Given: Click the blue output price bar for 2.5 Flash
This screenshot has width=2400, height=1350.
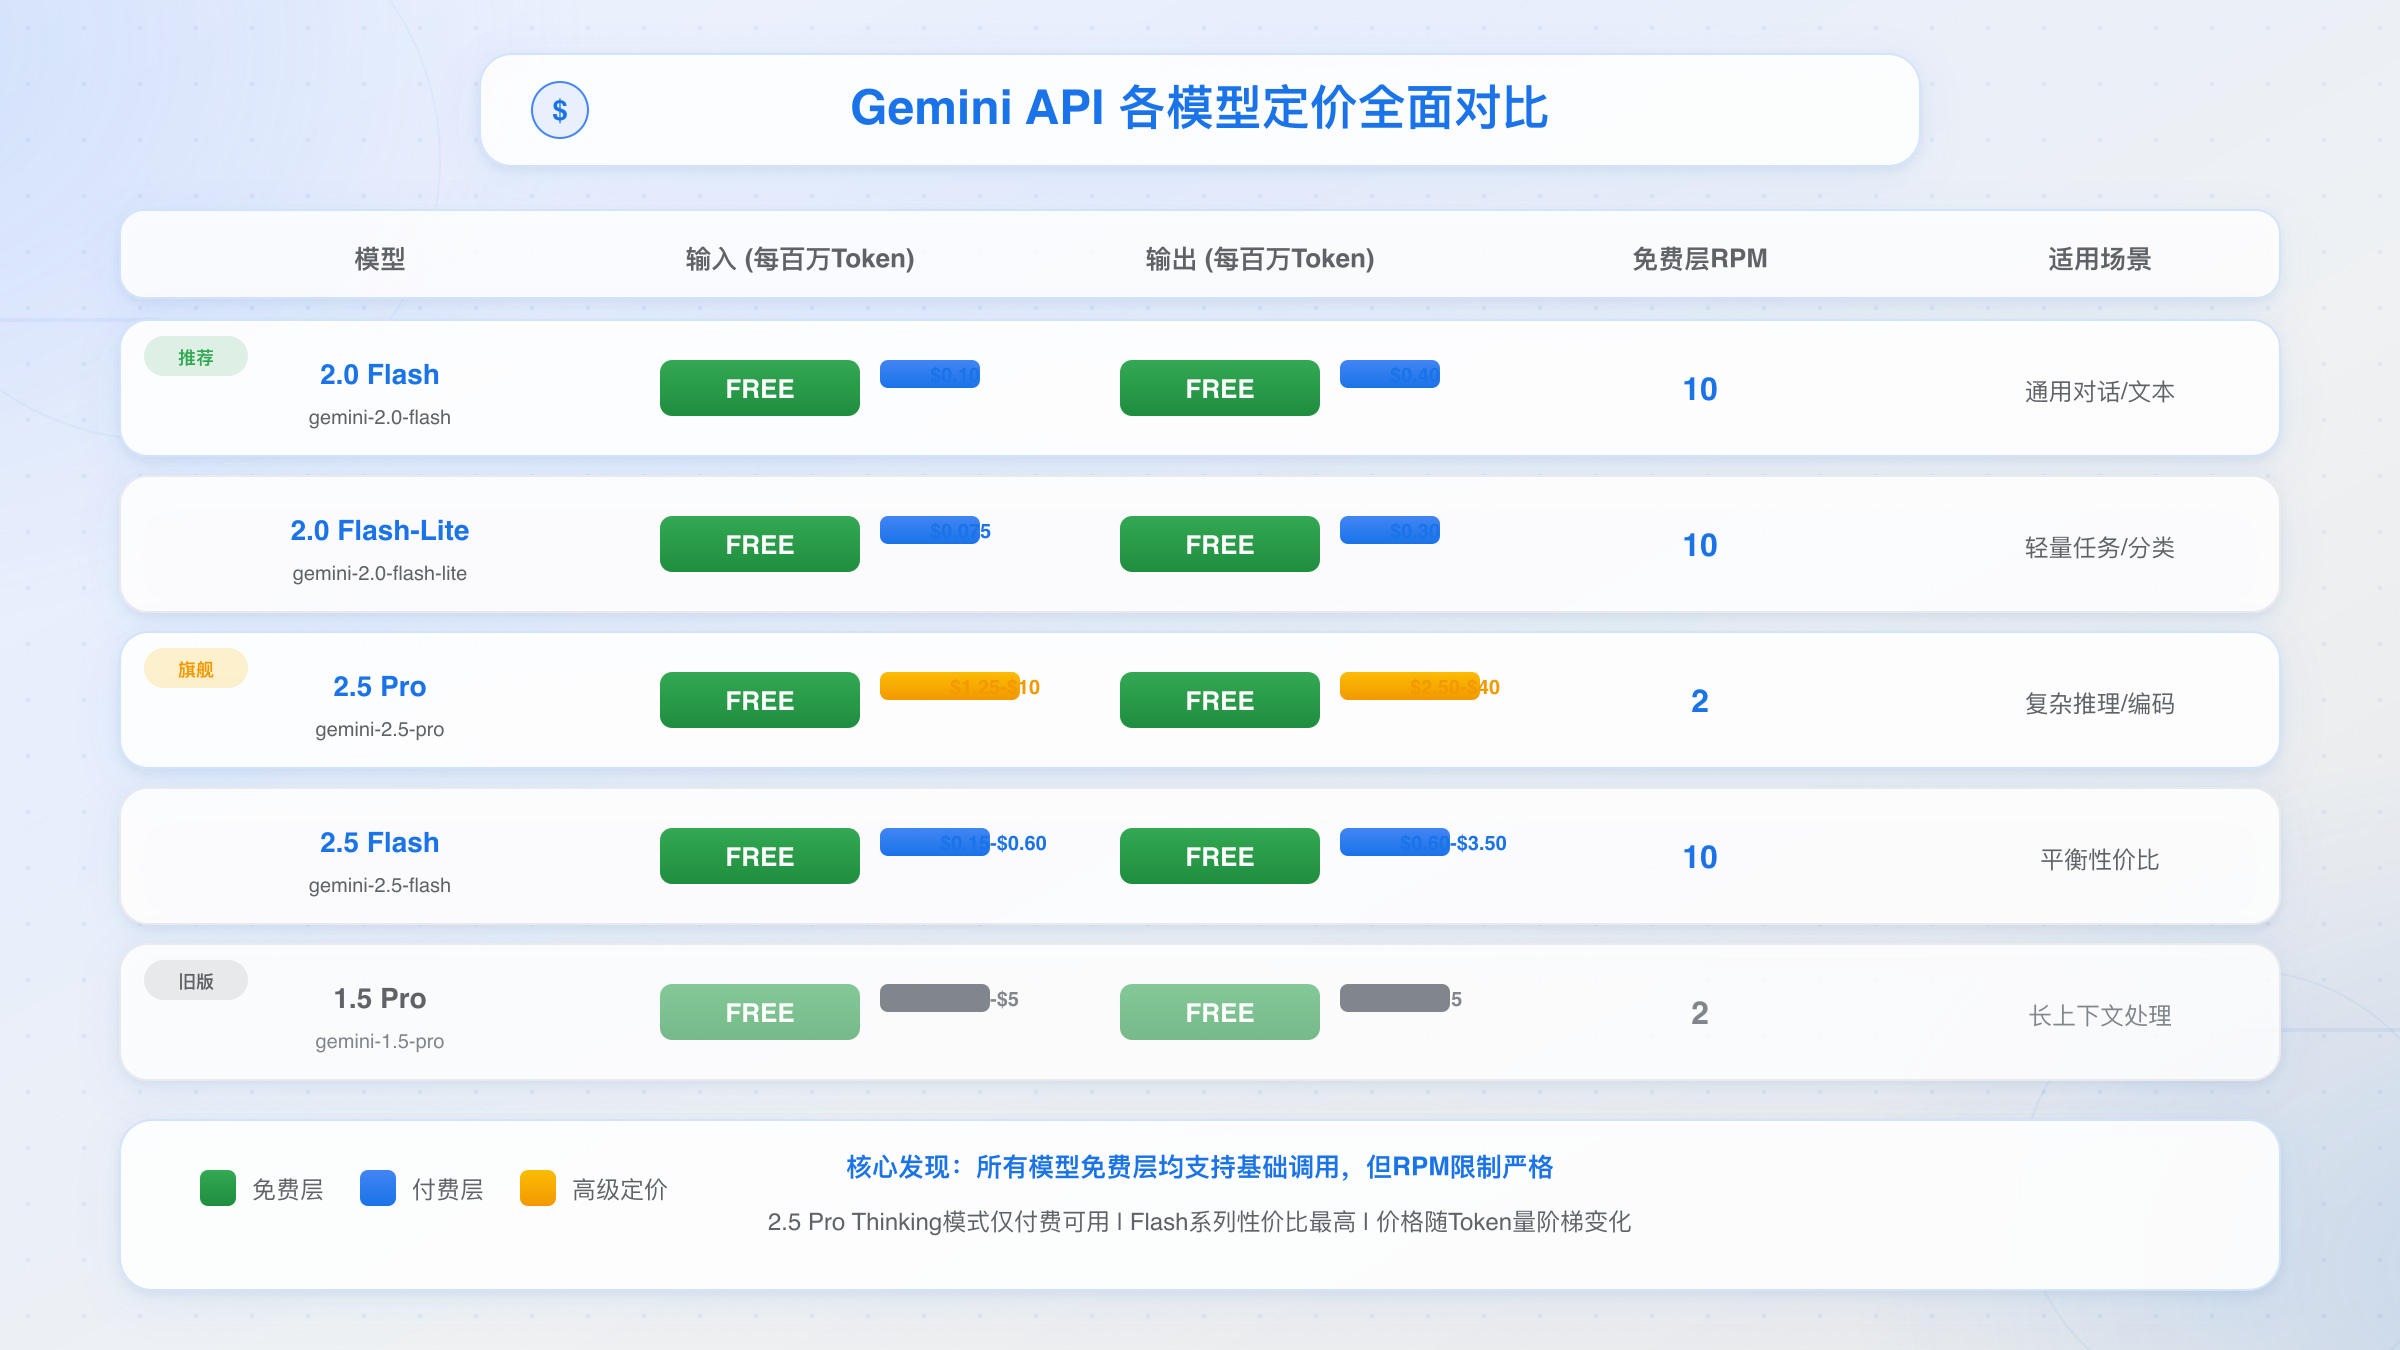Looking at the screenshot, I should tap(1395, 842).
